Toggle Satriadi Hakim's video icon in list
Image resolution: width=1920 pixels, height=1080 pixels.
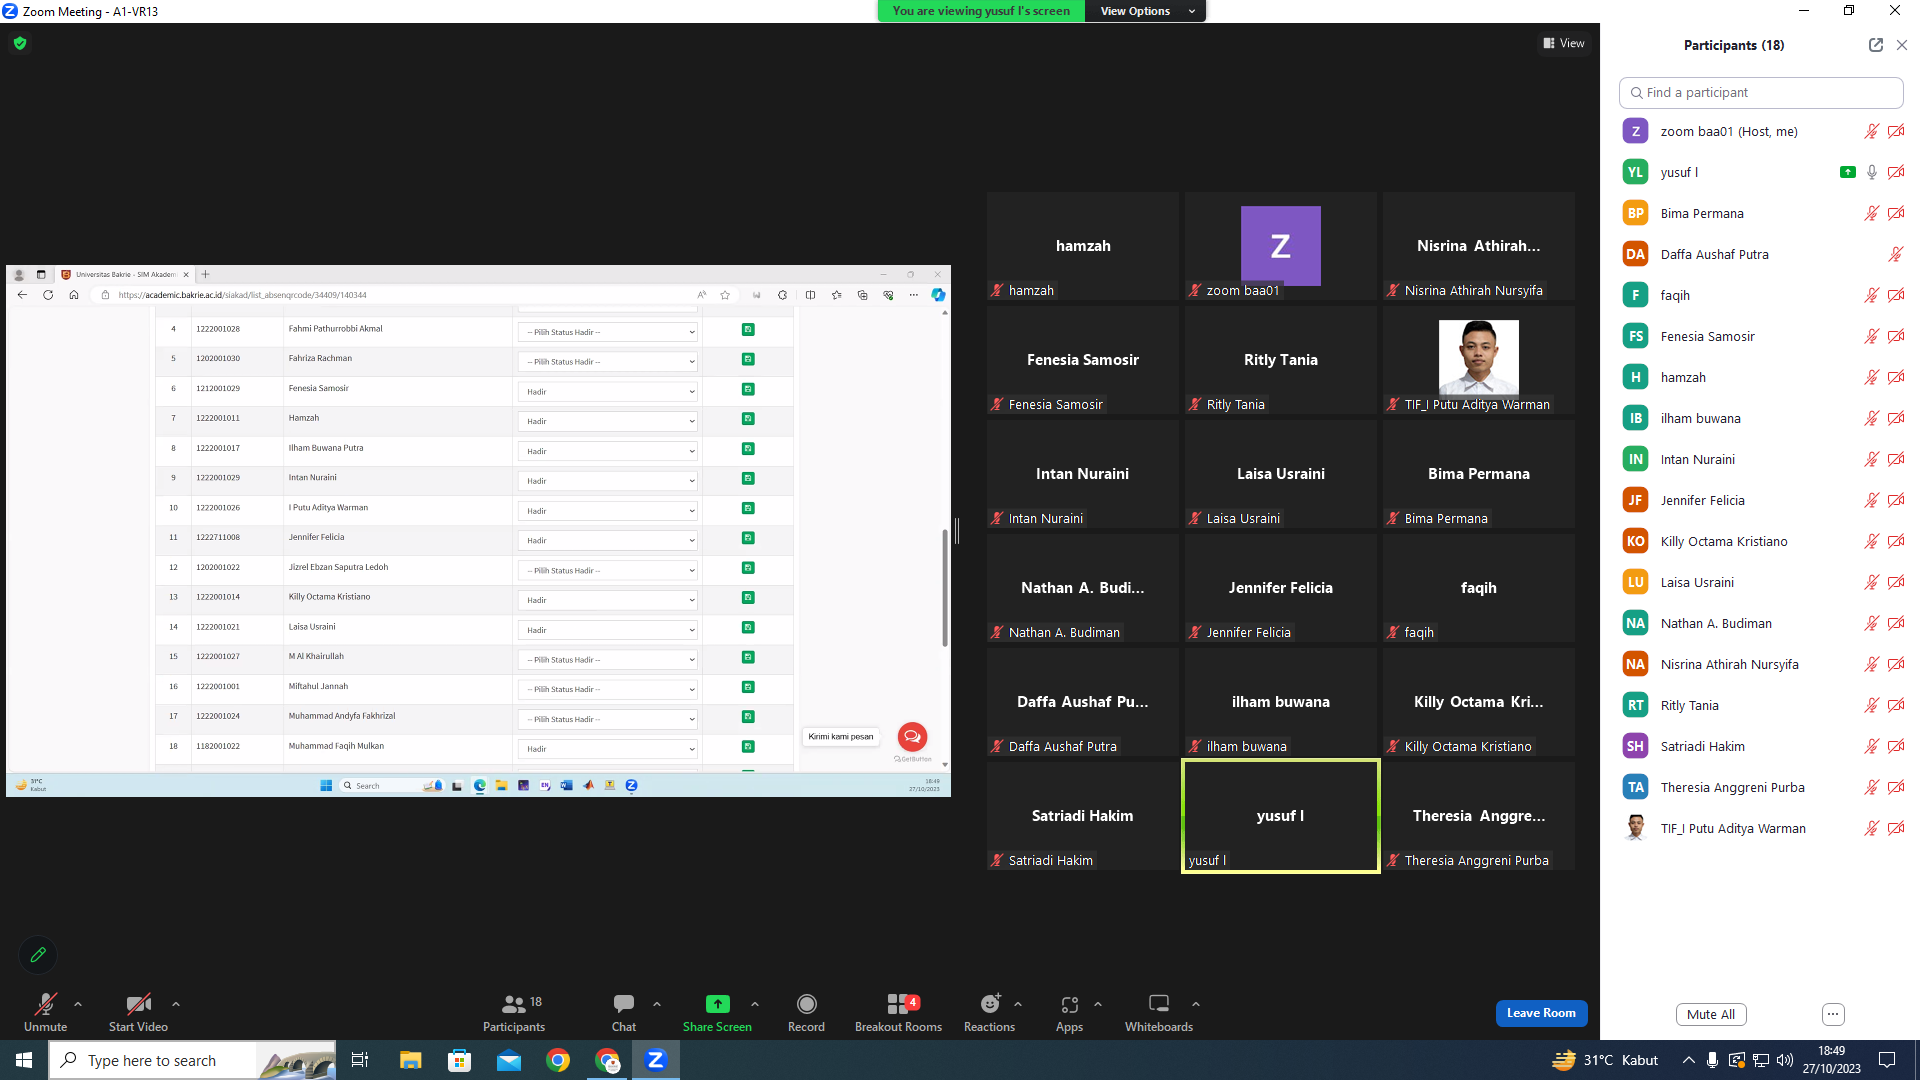click(1895, 746)
